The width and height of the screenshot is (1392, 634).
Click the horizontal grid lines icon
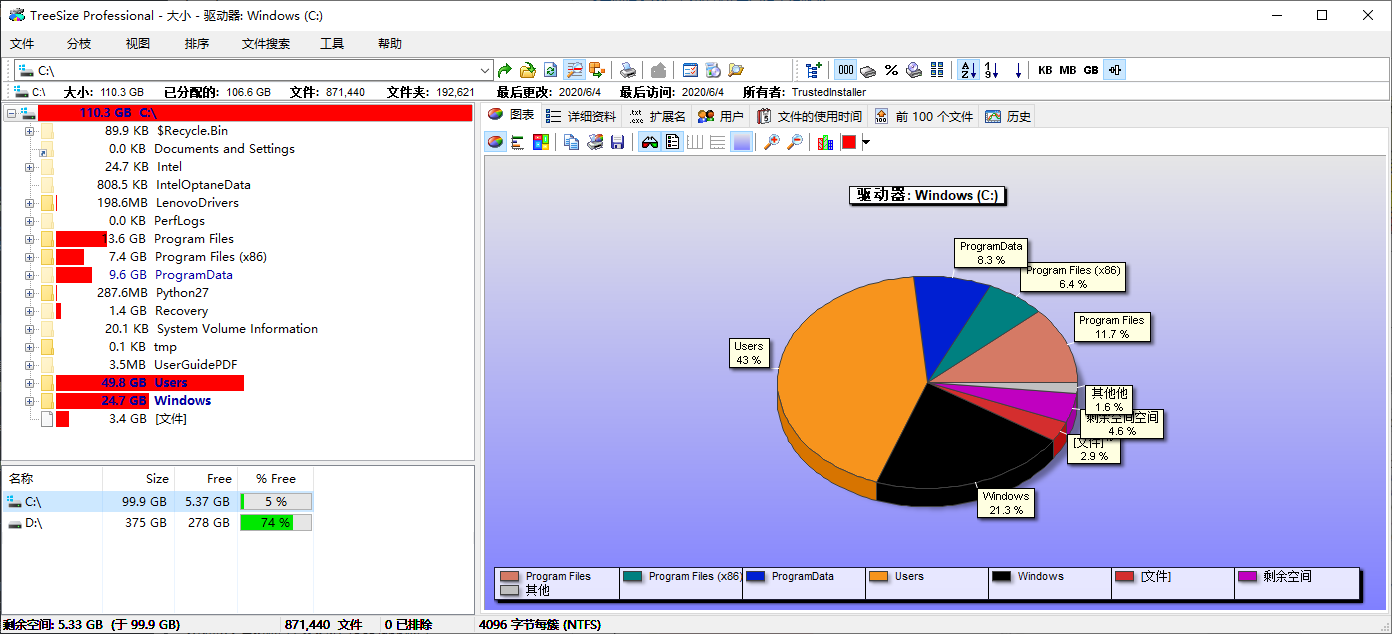coord(717,142)
